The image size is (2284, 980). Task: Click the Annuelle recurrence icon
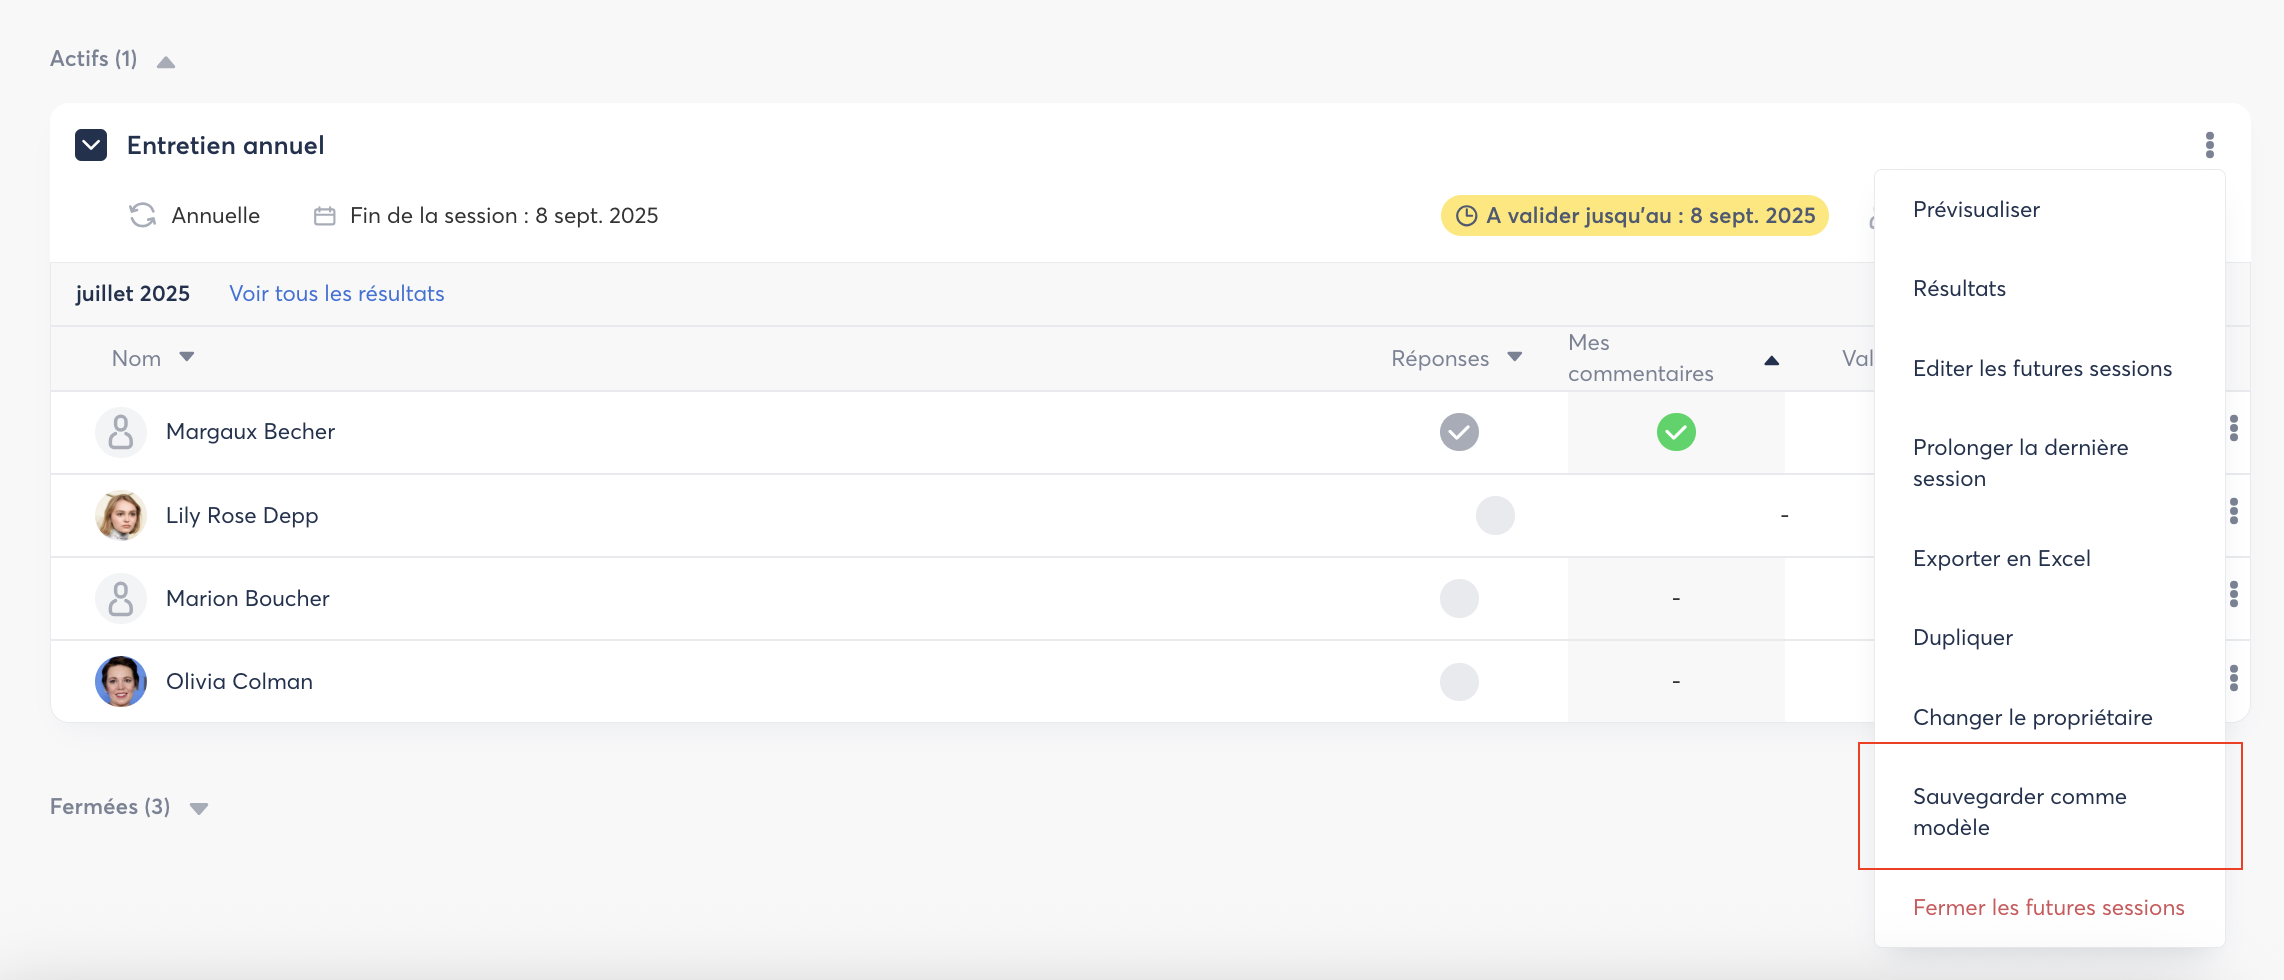pos(143,215)
